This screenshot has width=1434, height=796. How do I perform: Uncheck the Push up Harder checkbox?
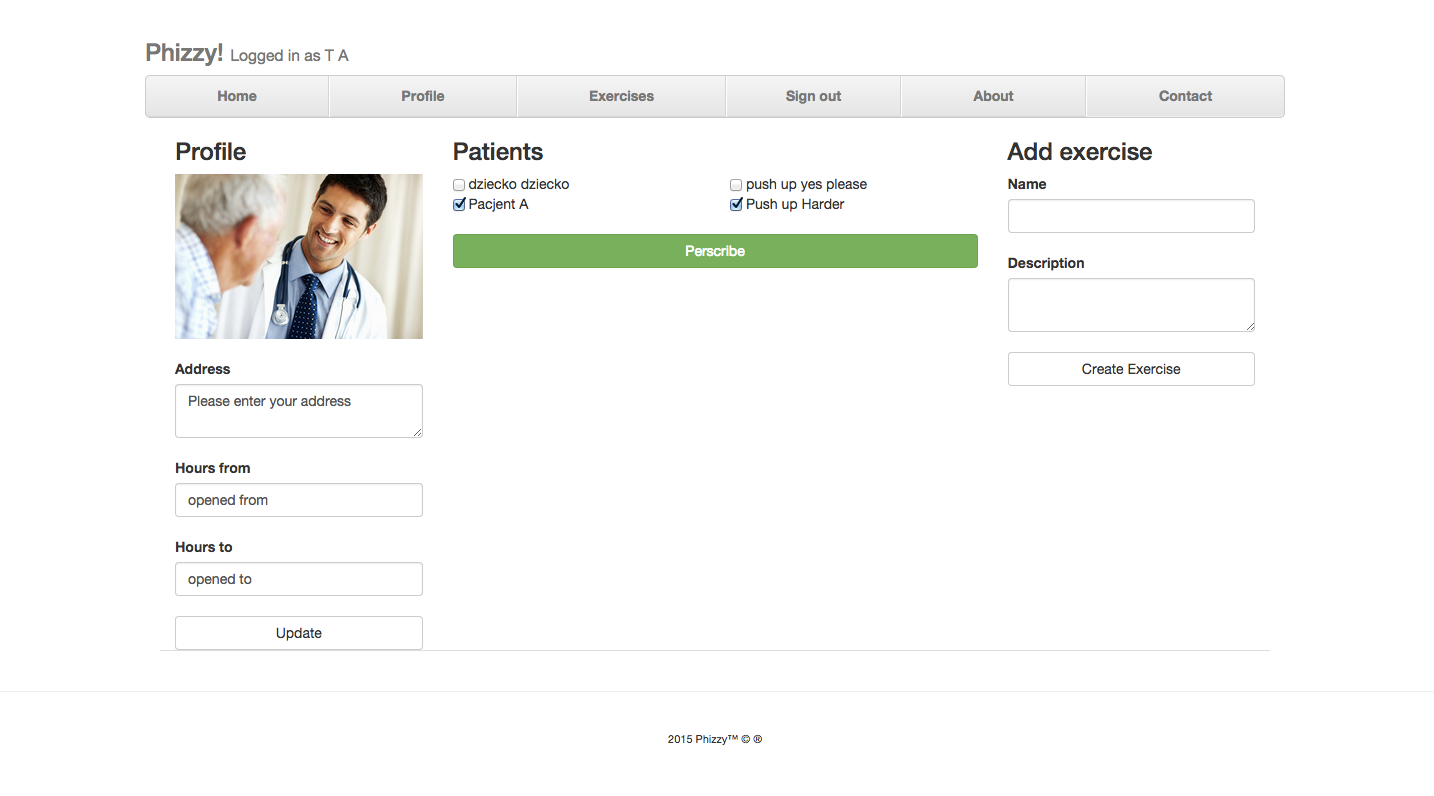pos(736,205)
